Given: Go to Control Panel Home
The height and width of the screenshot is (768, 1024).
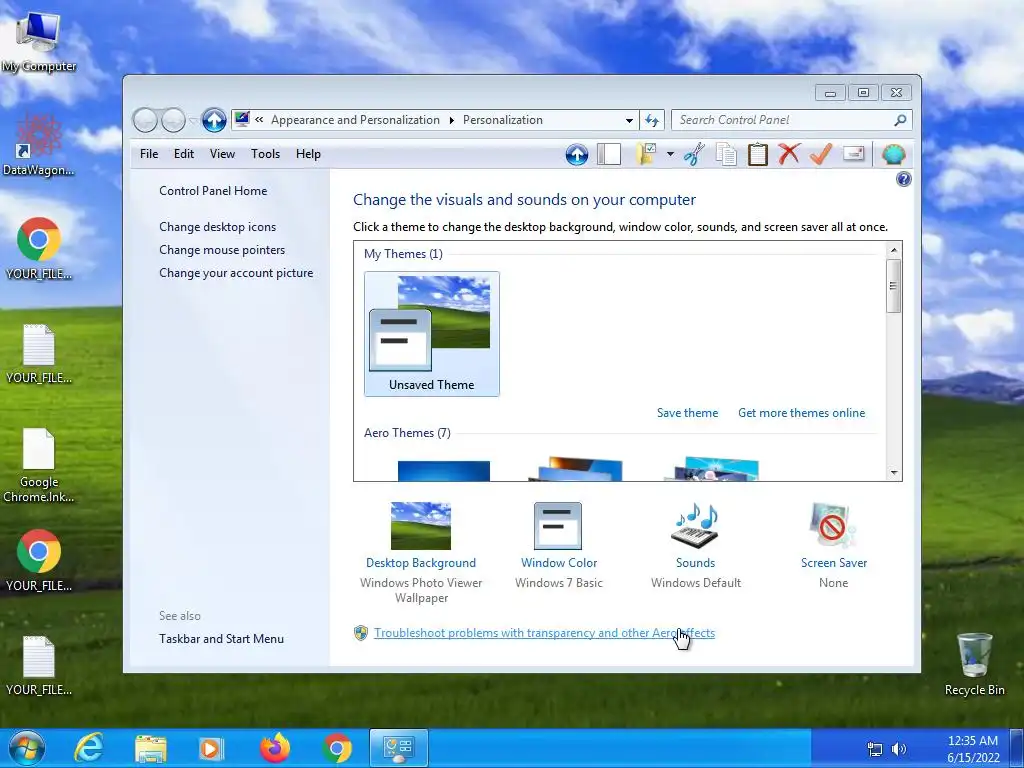Looking at the screenshot, I should click(213, 191).
